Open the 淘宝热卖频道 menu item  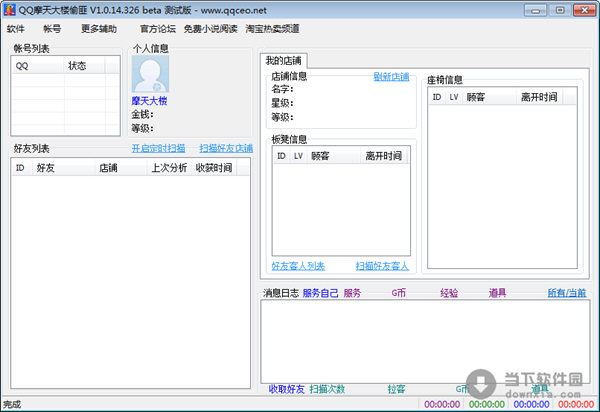pyautogui.click(x=272, y=28)
